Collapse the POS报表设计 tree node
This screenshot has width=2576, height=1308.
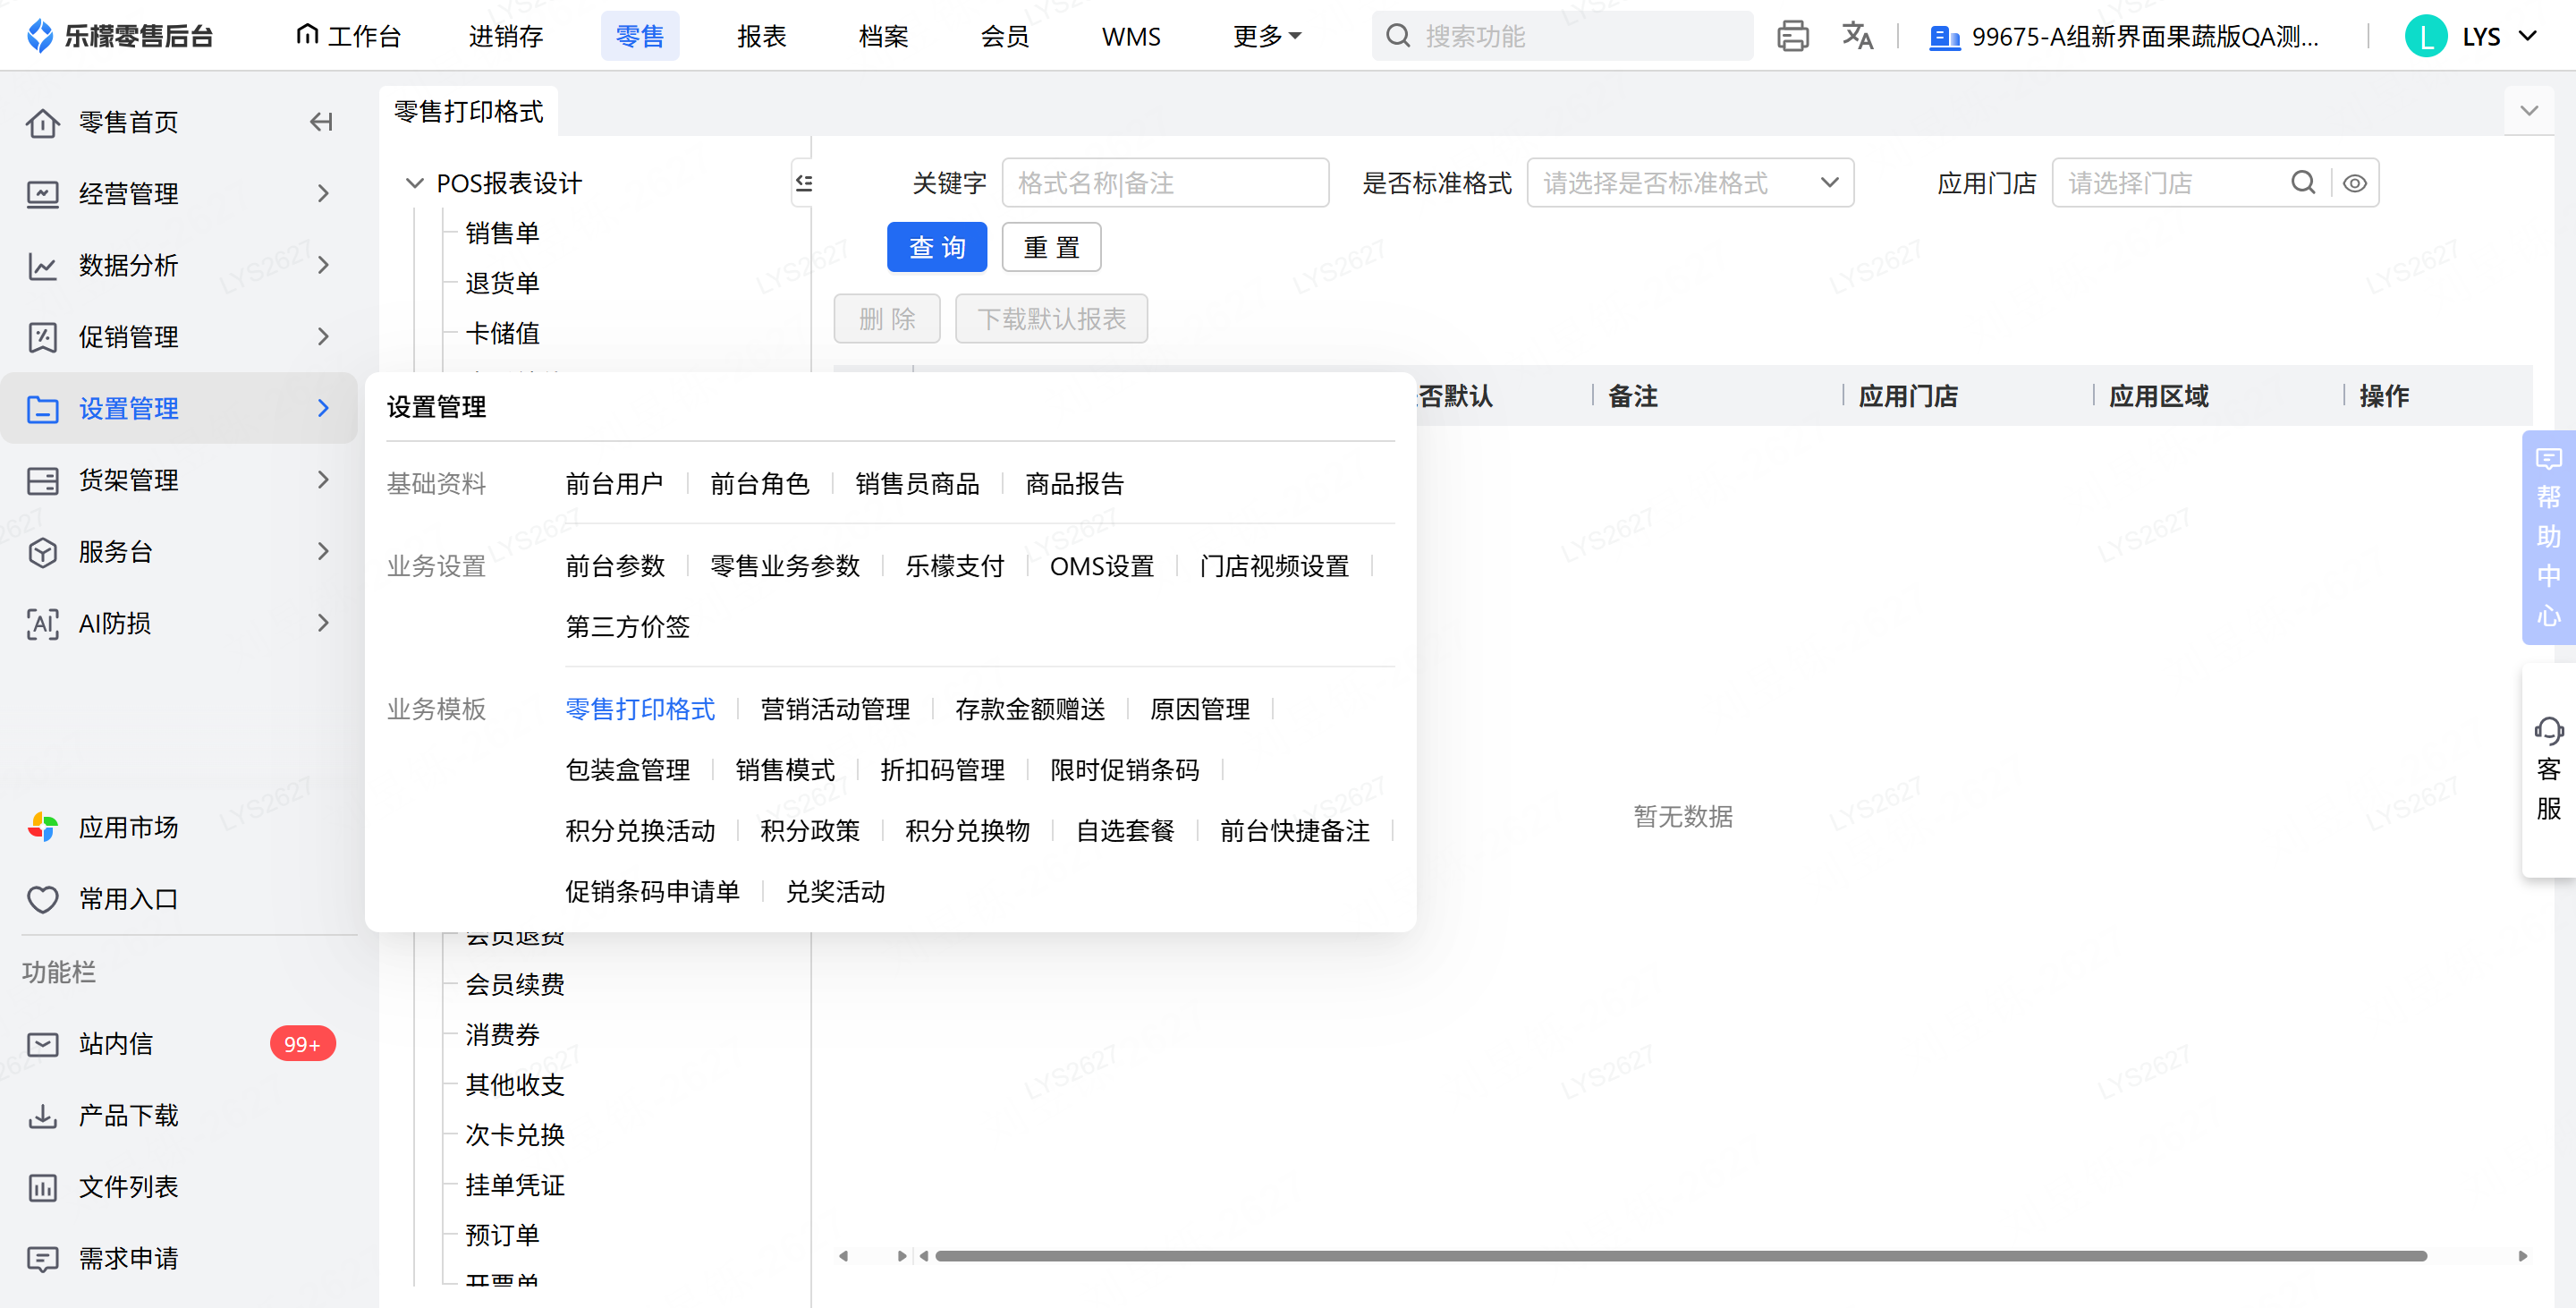414,183
